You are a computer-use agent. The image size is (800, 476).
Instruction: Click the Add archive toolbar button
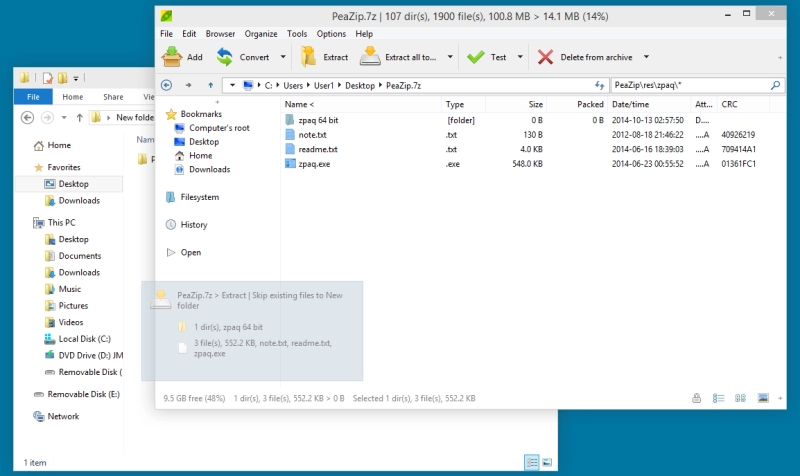point(182,57)
